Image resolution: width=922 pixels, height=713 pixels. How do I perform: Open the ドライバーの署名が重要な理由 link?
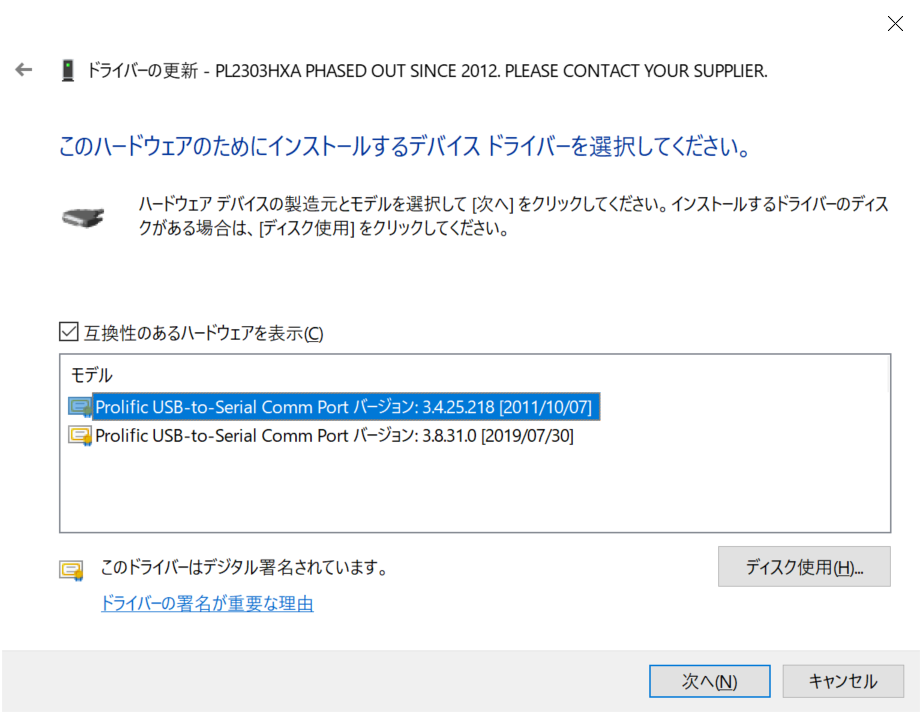[x=206, y=604]
